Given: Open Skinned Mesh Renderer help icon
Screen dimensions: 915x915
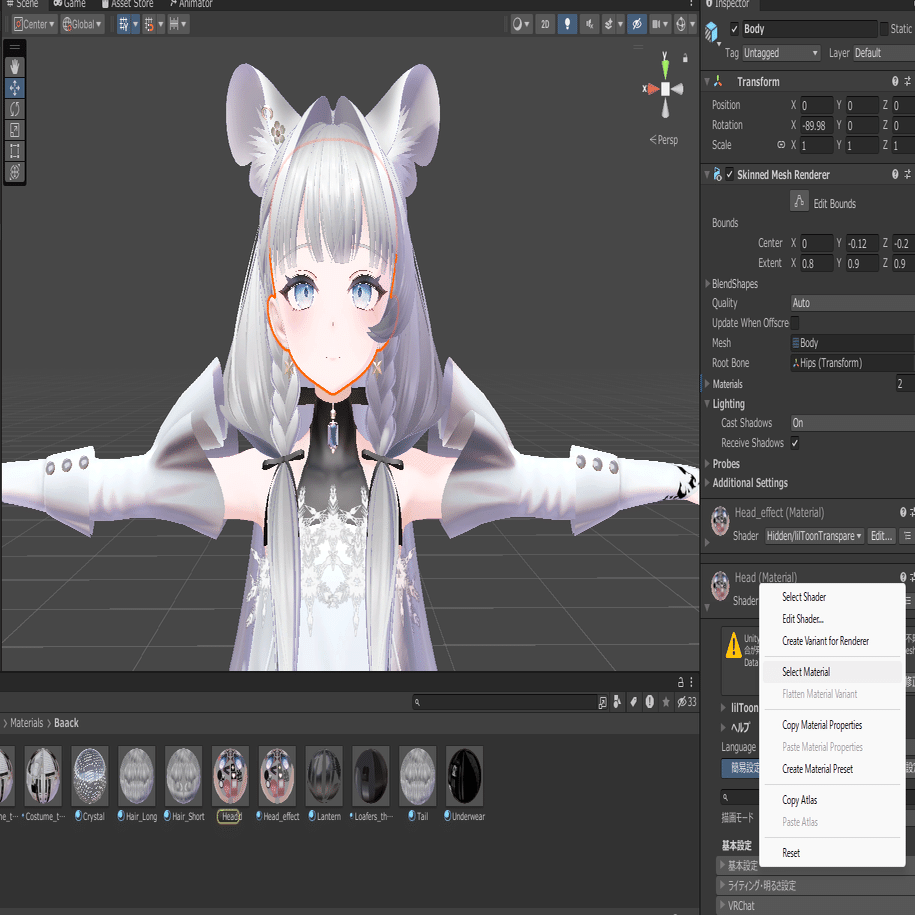Looking at the screenshot, I should 895,174.
